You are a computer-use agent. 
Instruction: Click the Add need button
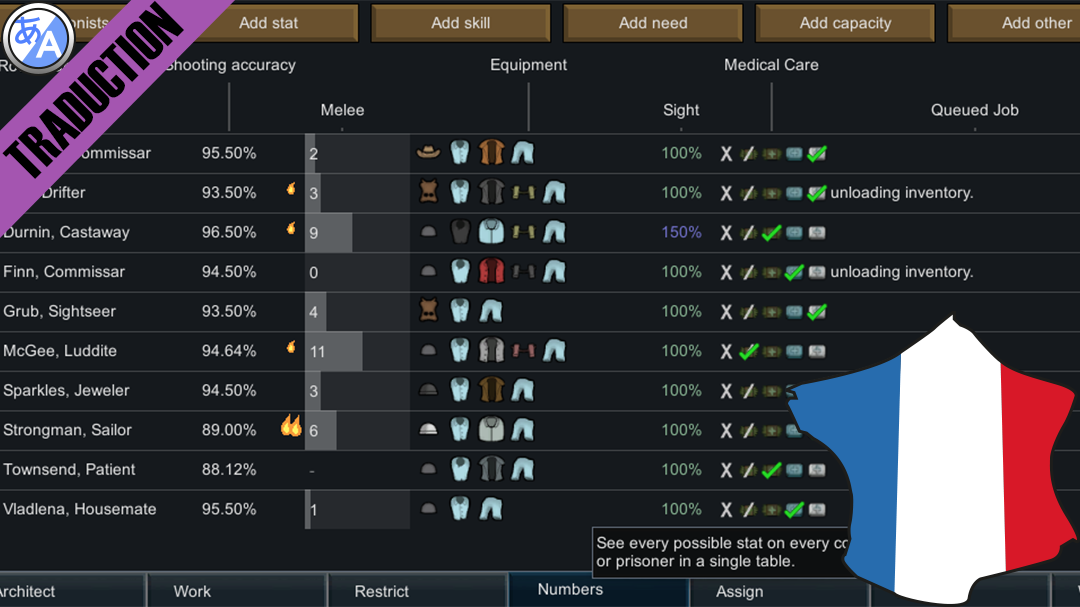[653, 23]
